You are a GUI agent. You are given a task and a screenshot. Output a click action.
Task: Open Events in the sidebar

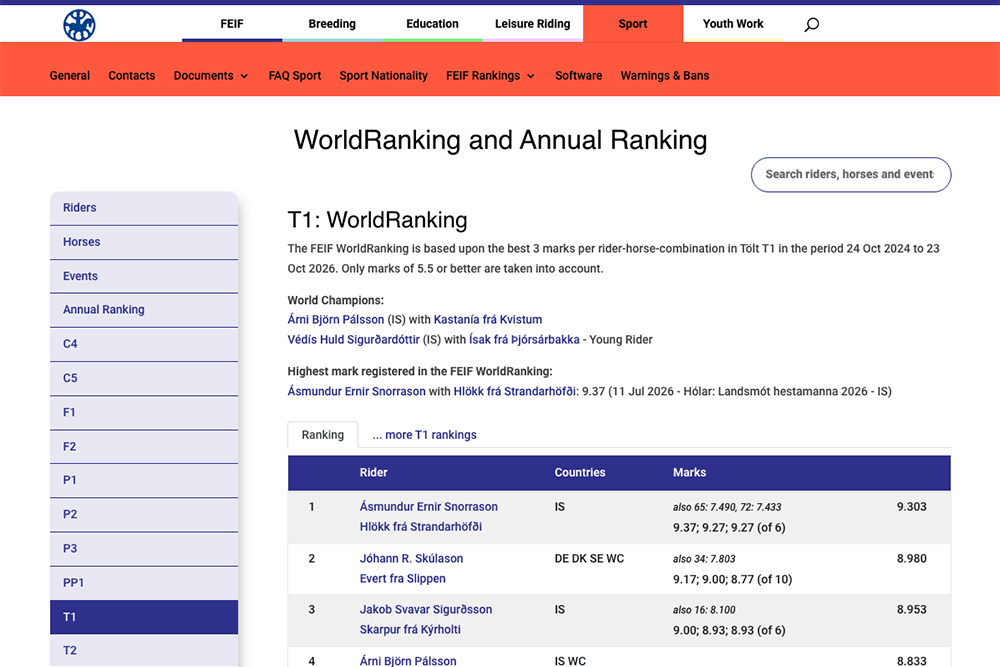tap(144, 276)
